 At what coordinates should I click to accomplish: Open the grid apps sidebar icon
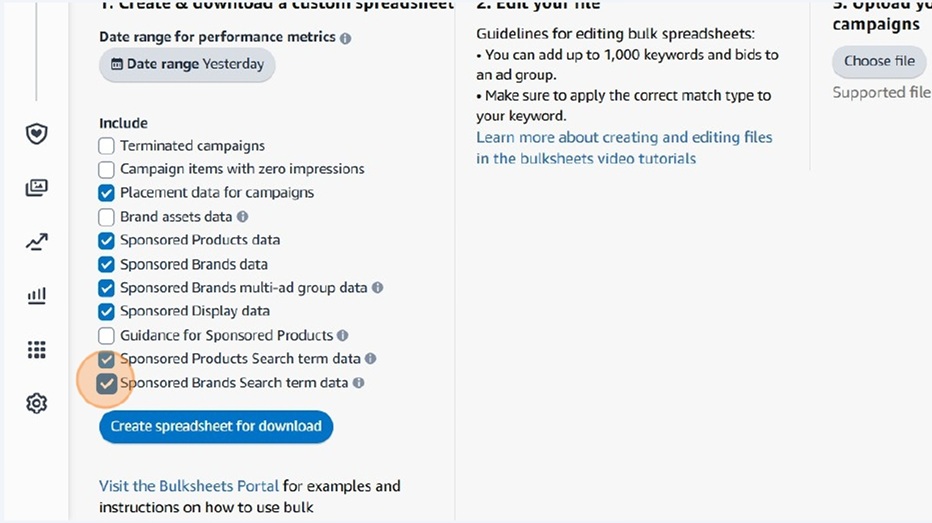pos(36,349)
